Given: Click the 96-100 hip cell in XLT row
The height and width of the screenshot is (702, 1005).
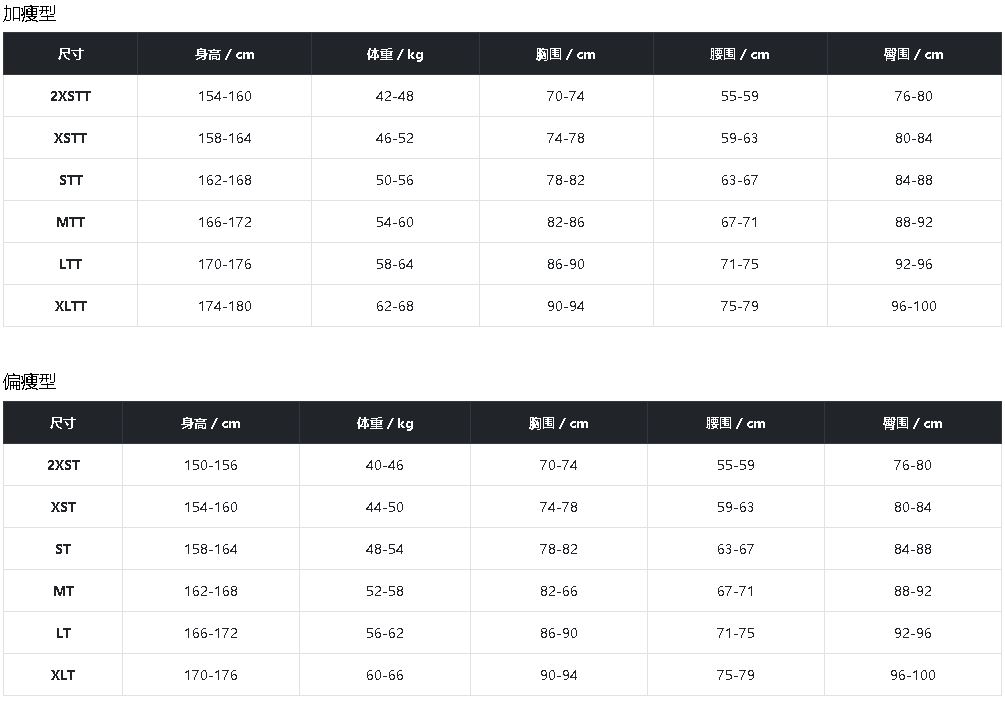Looking at the screenshot, I should [x=912, y=675].
